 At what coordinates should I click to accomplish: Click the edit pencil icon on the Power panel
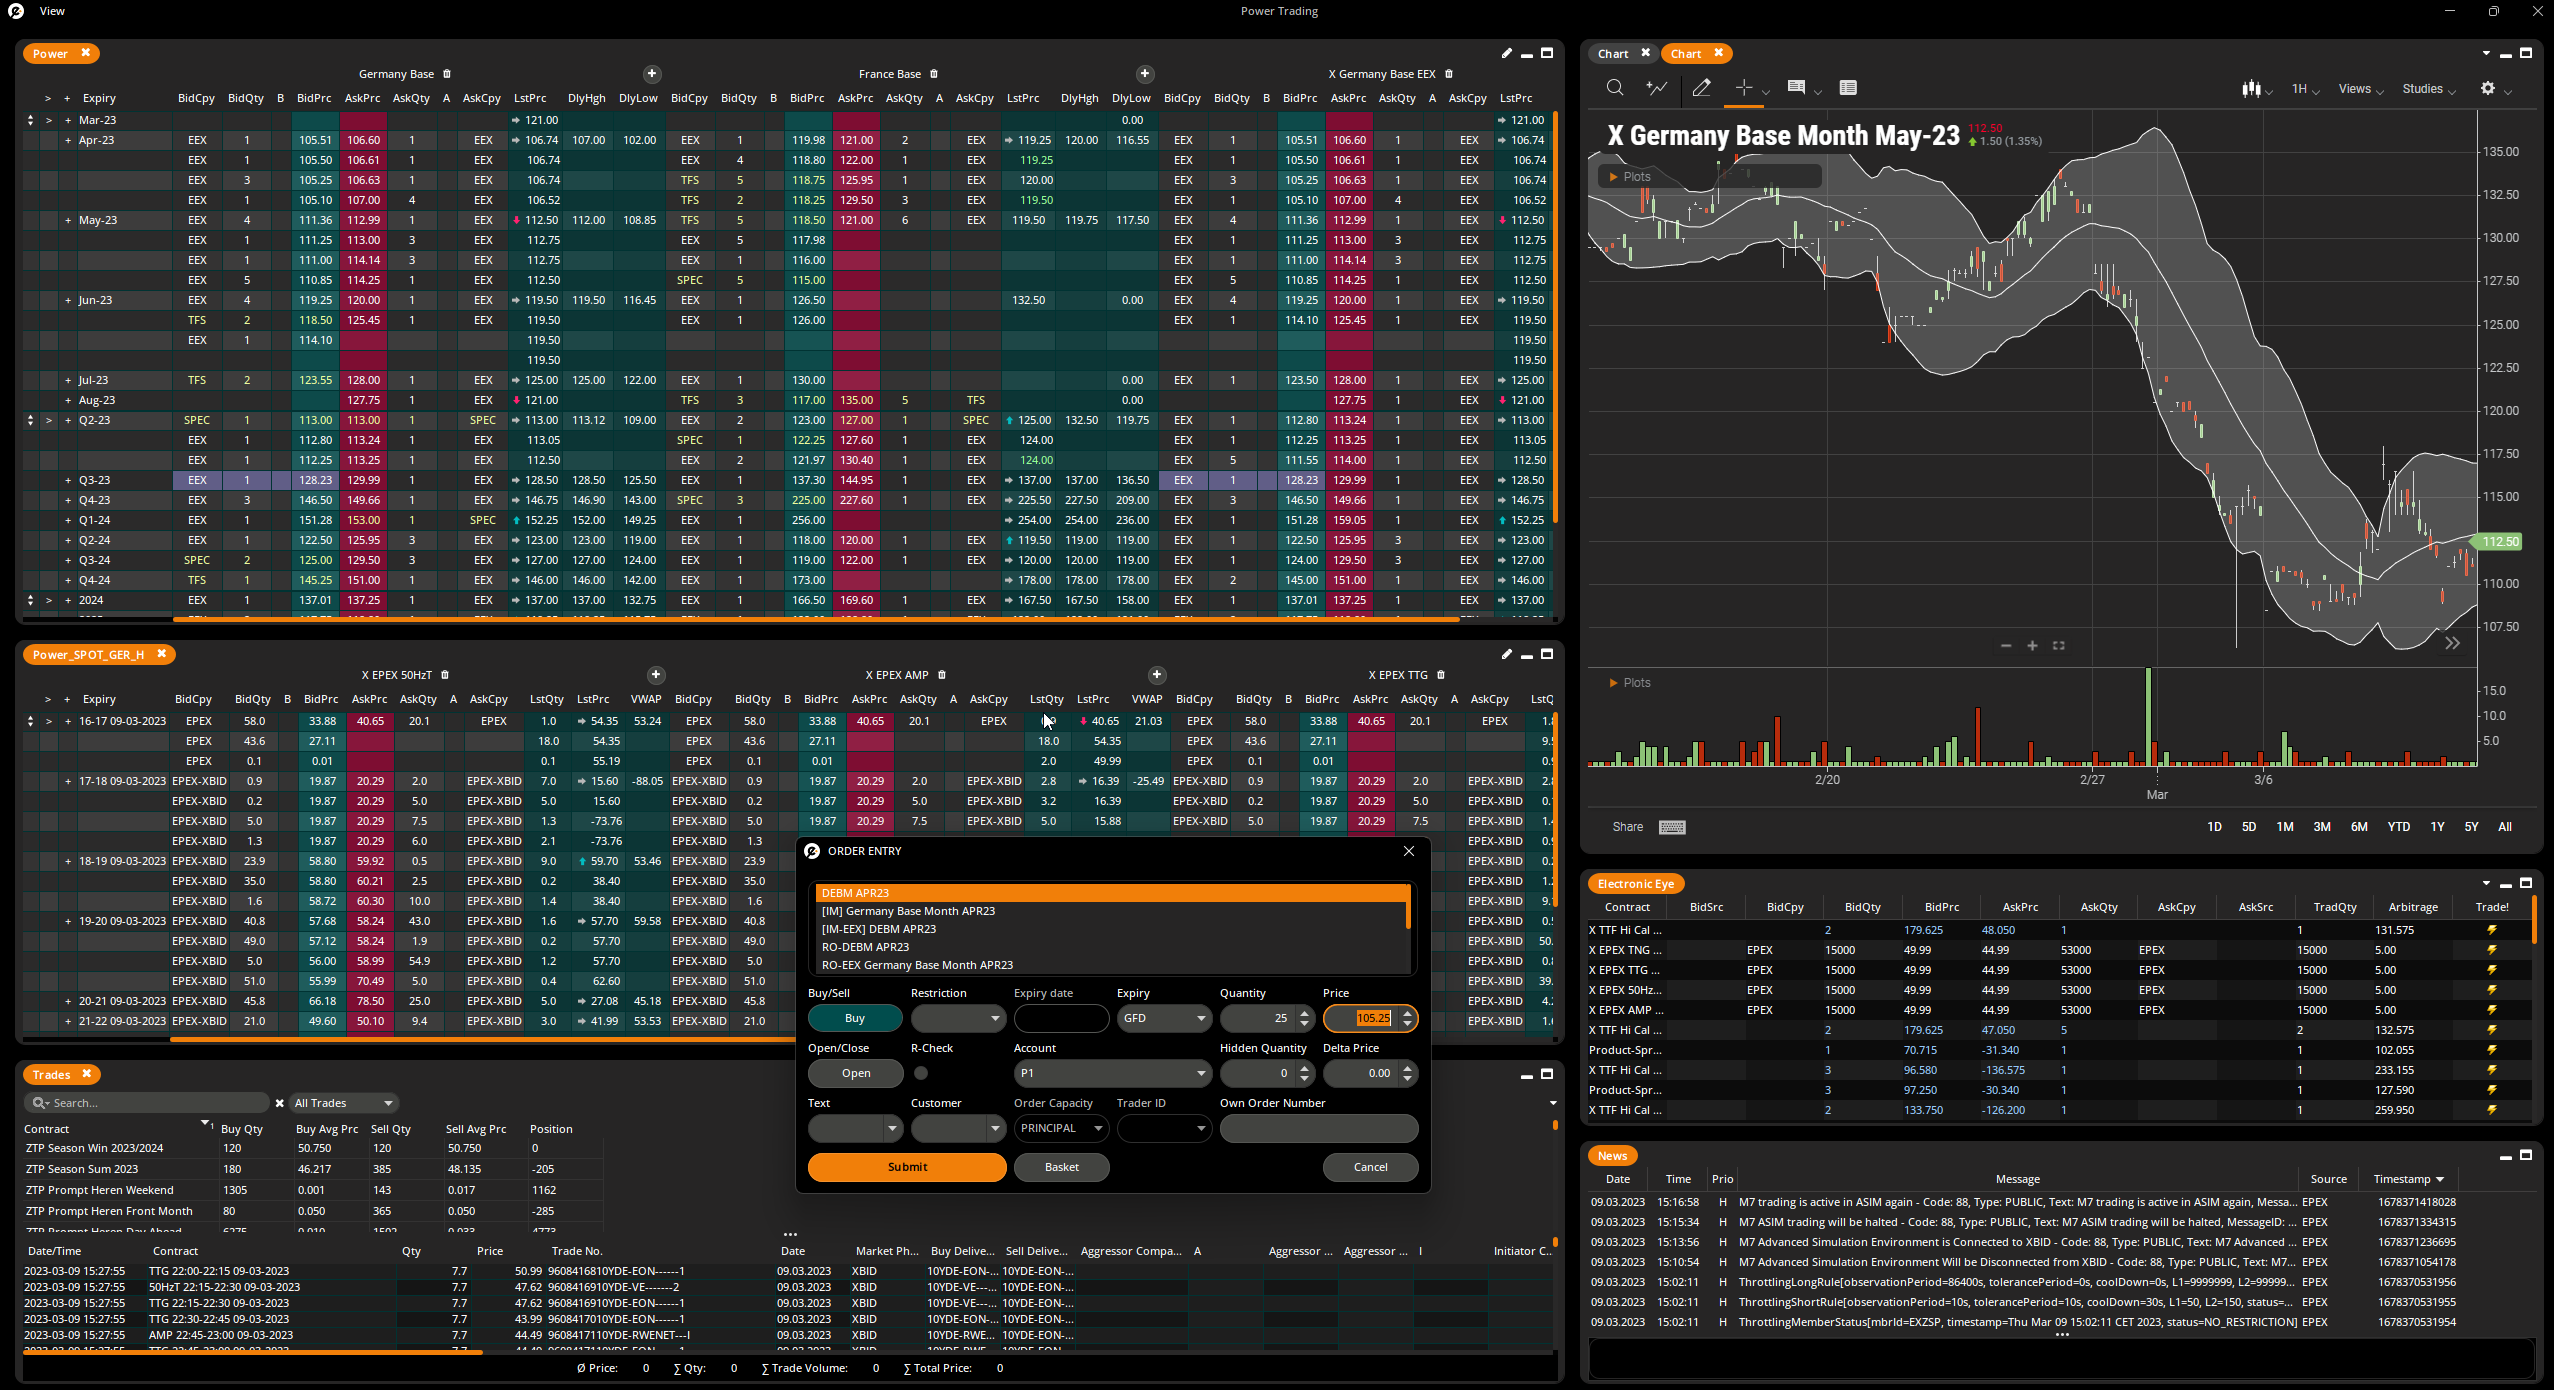(1505, 53)
